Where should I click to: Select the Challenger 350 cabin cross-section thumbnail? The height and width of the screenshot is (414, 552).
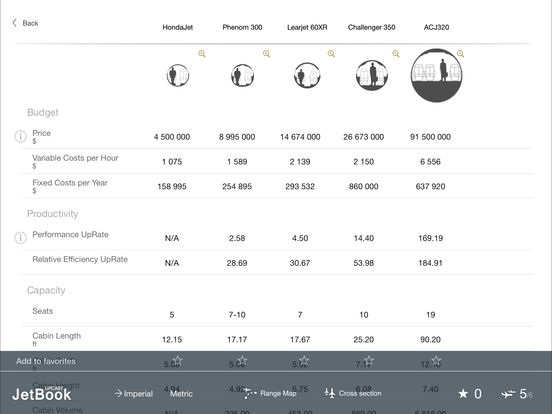click(x=372, y=75)
